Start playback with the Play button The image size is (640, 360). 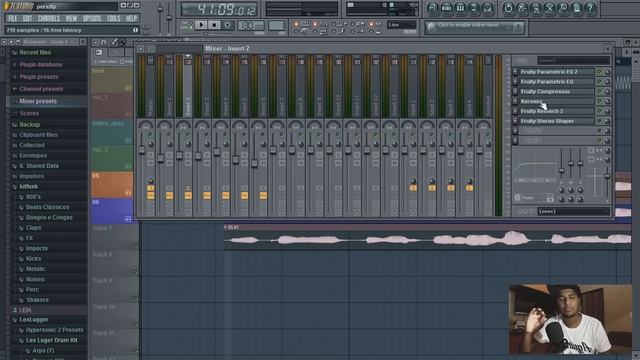(200, 25)
